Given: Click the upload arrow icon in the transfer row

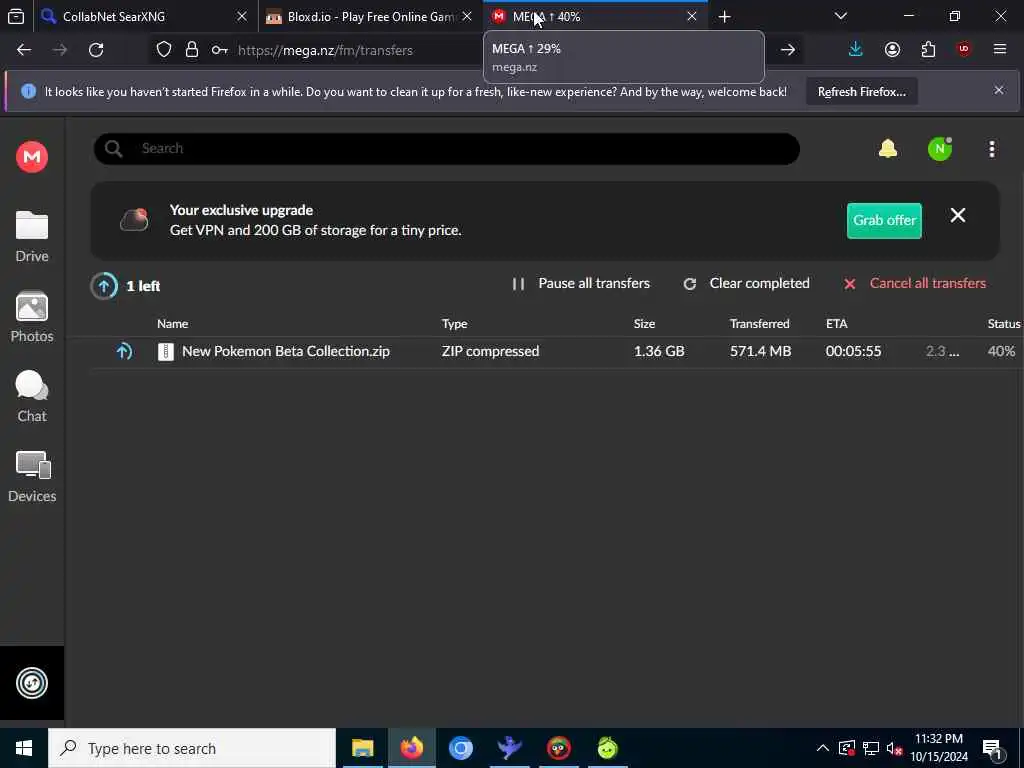Looking at the screenshot, I should click(124, 351).
